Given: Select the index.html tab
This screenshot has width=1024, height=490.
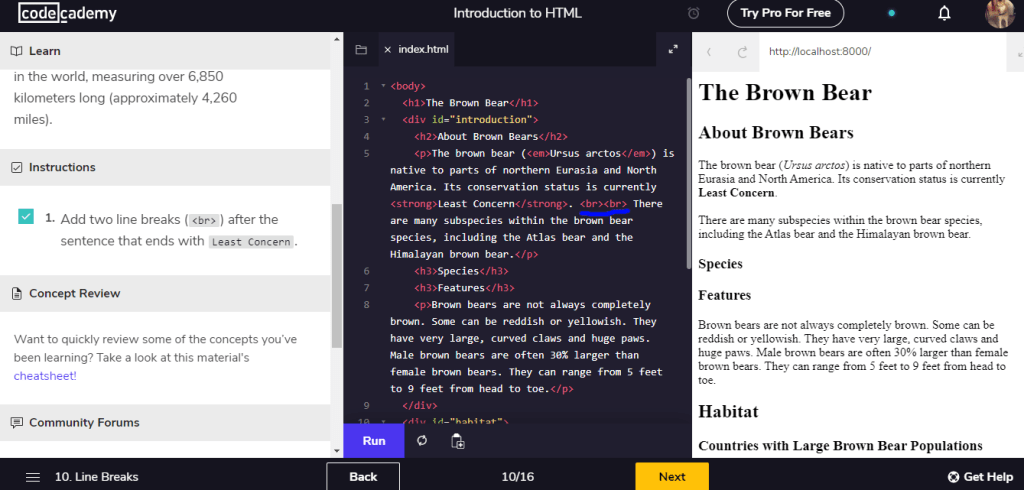Looking at the screenshot, I should click(423, 50).
